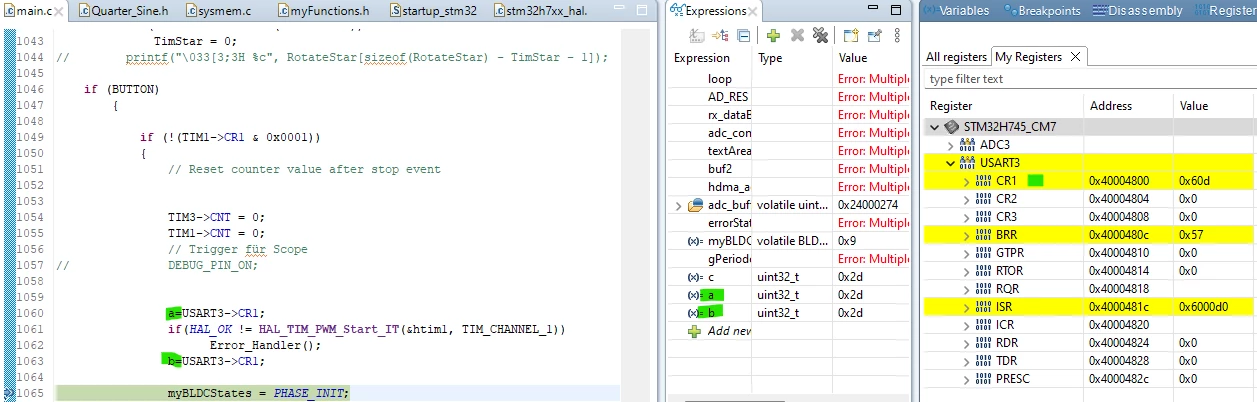Click the adc_buf array icon in Expressions
Screen dimensions: 1257x402
(696, 205)
